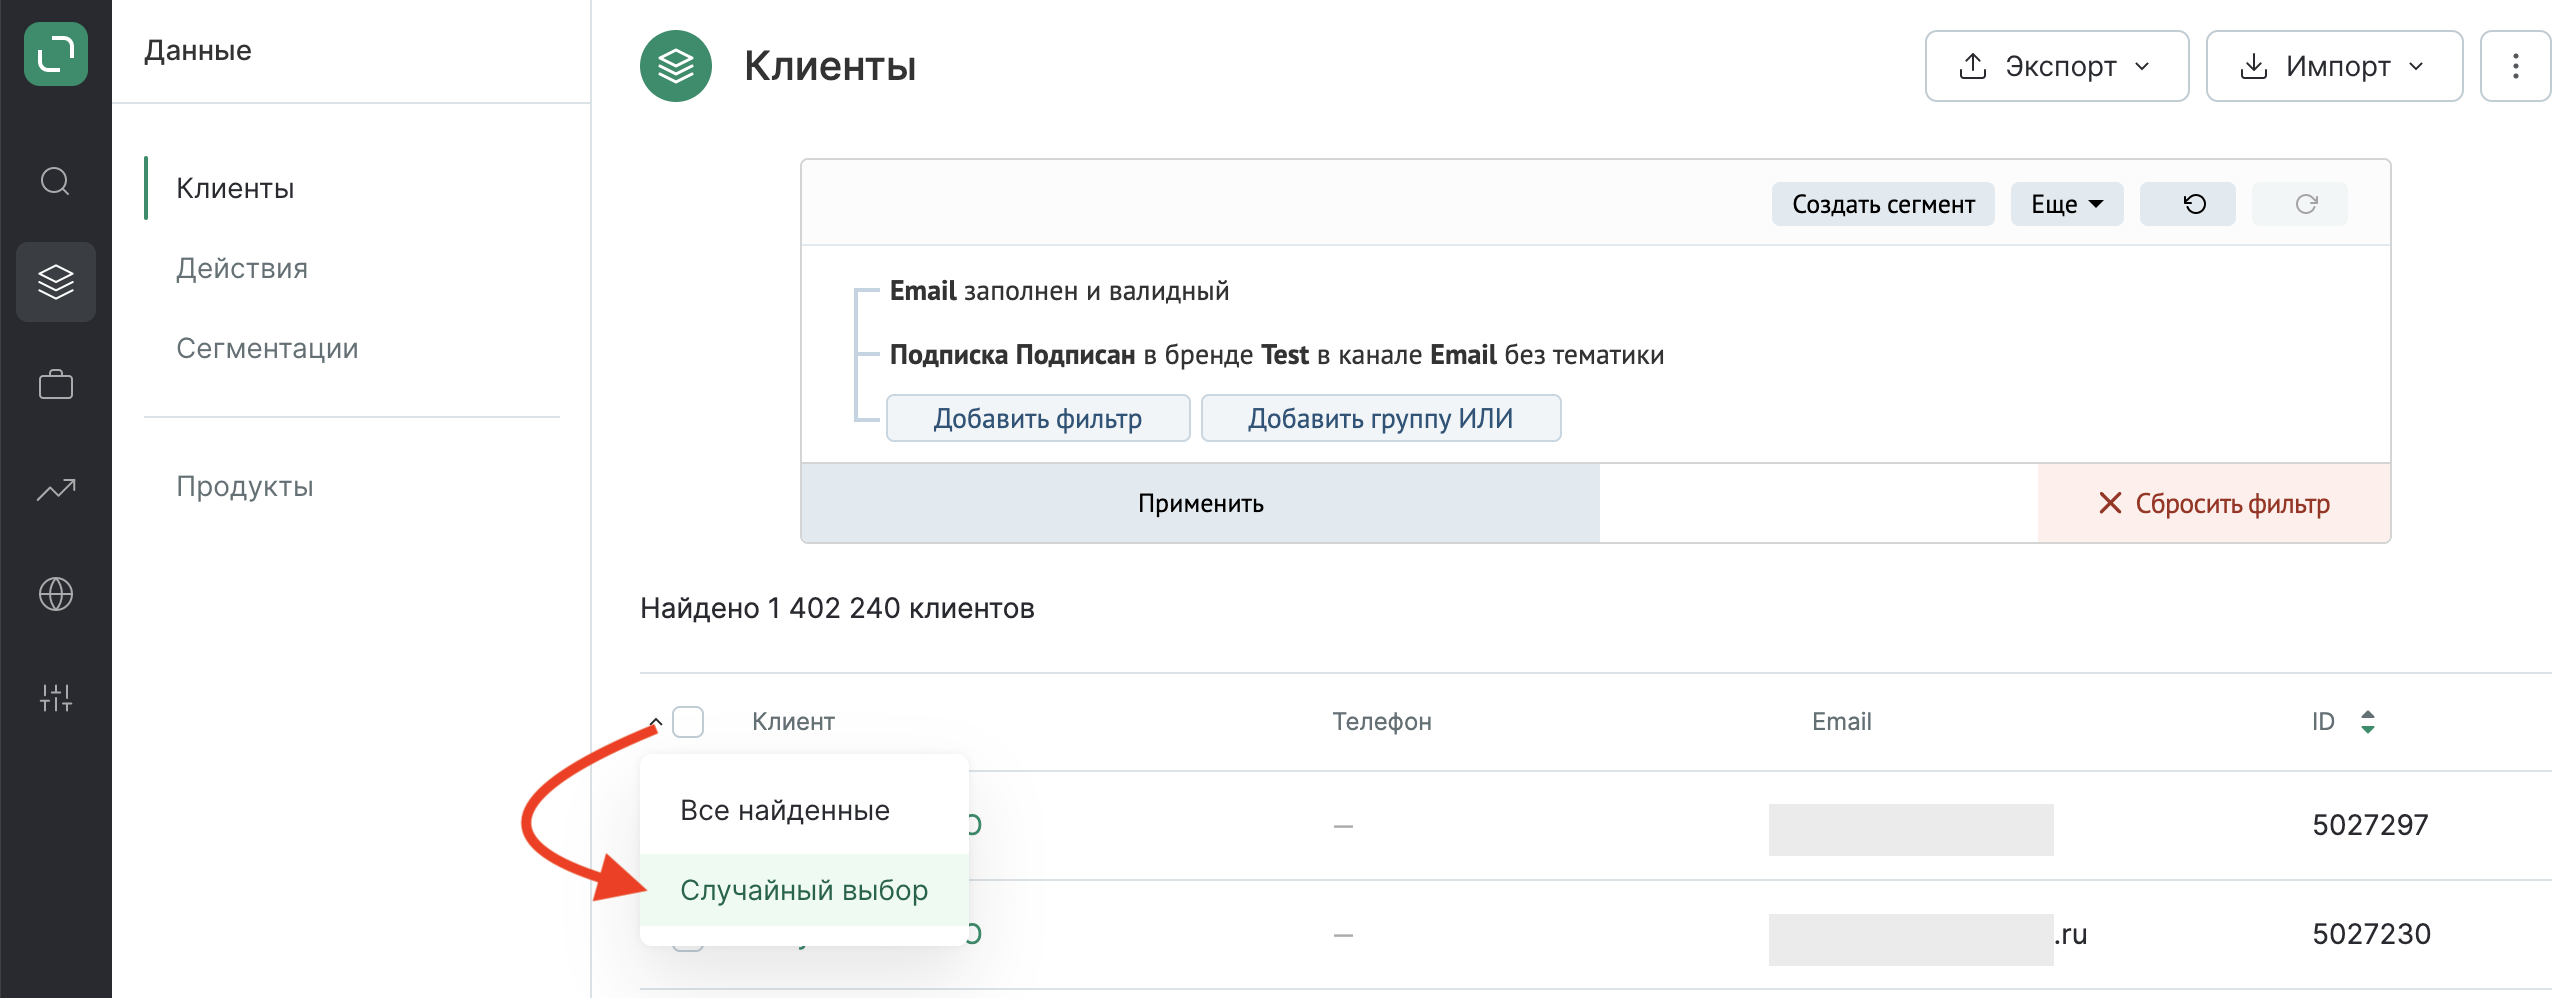Open the analytics trend chart icon
This screenshot has height=998, width=2574.
point(56,489)
